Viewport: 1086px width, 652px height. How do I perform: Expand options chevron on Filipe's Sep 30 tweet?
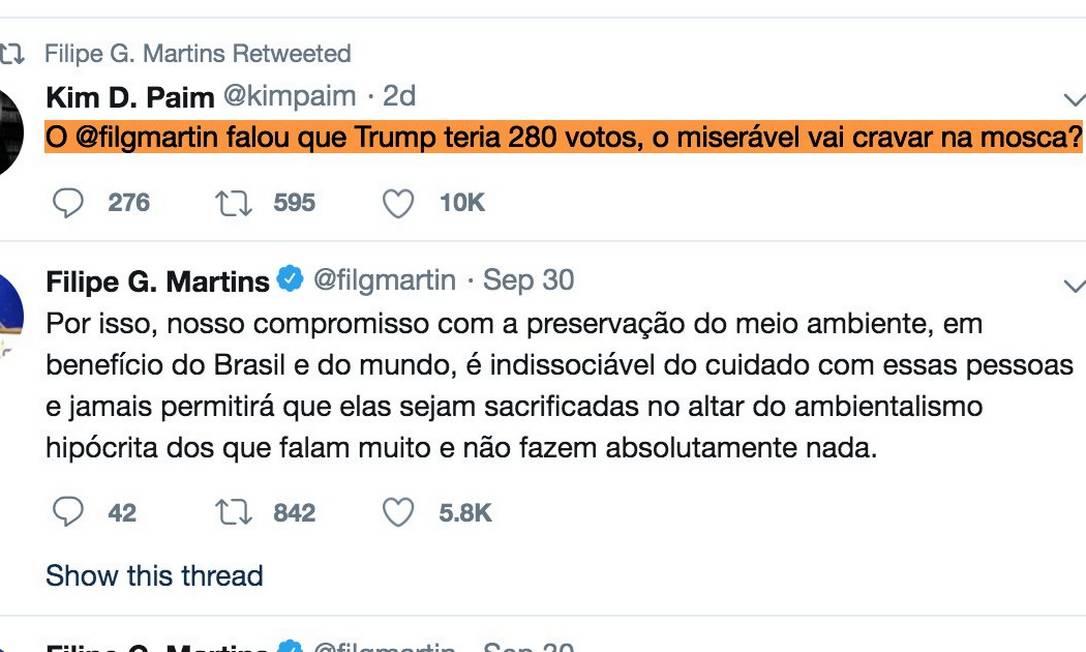pos(1074,284)
